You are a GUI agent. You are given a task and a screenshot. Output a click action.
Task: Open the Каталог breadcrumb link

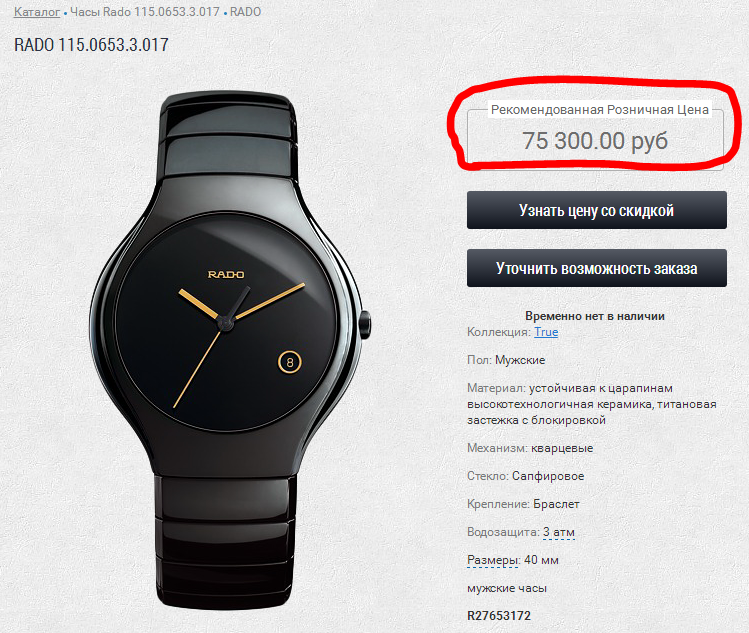tap(37, 12)
